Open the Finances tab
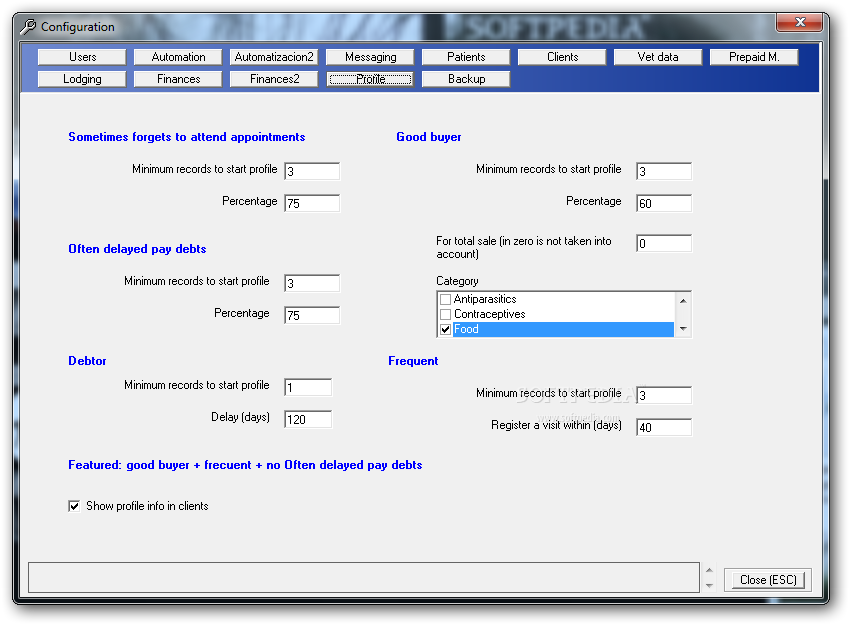The height and width of the screenshot is (625, 850). (178, 79)
